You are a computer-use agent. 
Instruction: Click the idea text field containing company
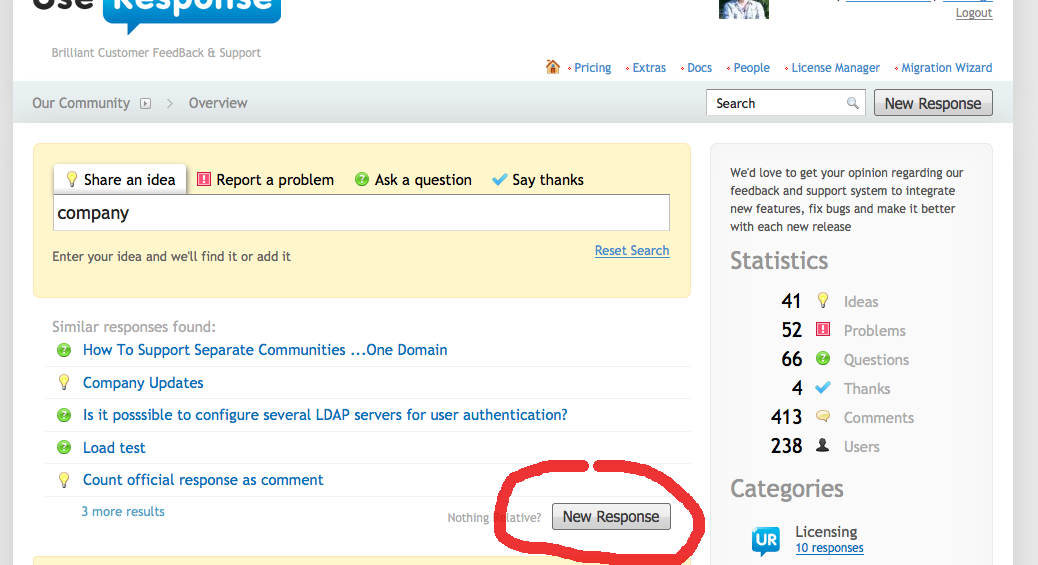pyautogui.click(x=361, y=213)
